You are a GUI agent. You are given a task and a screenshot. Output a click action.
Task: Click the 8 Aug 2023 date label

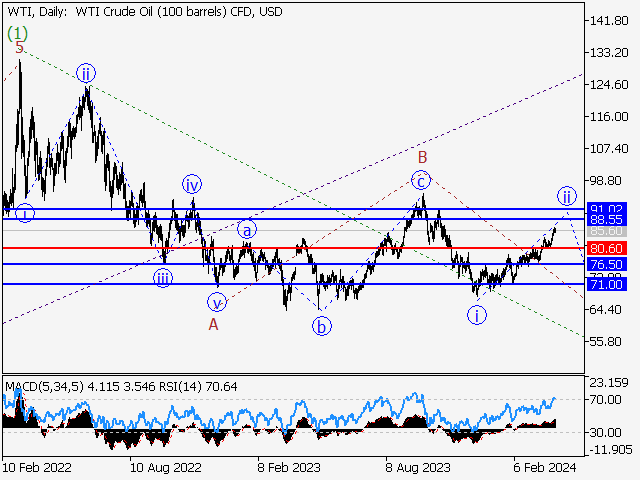click(418, 467)
